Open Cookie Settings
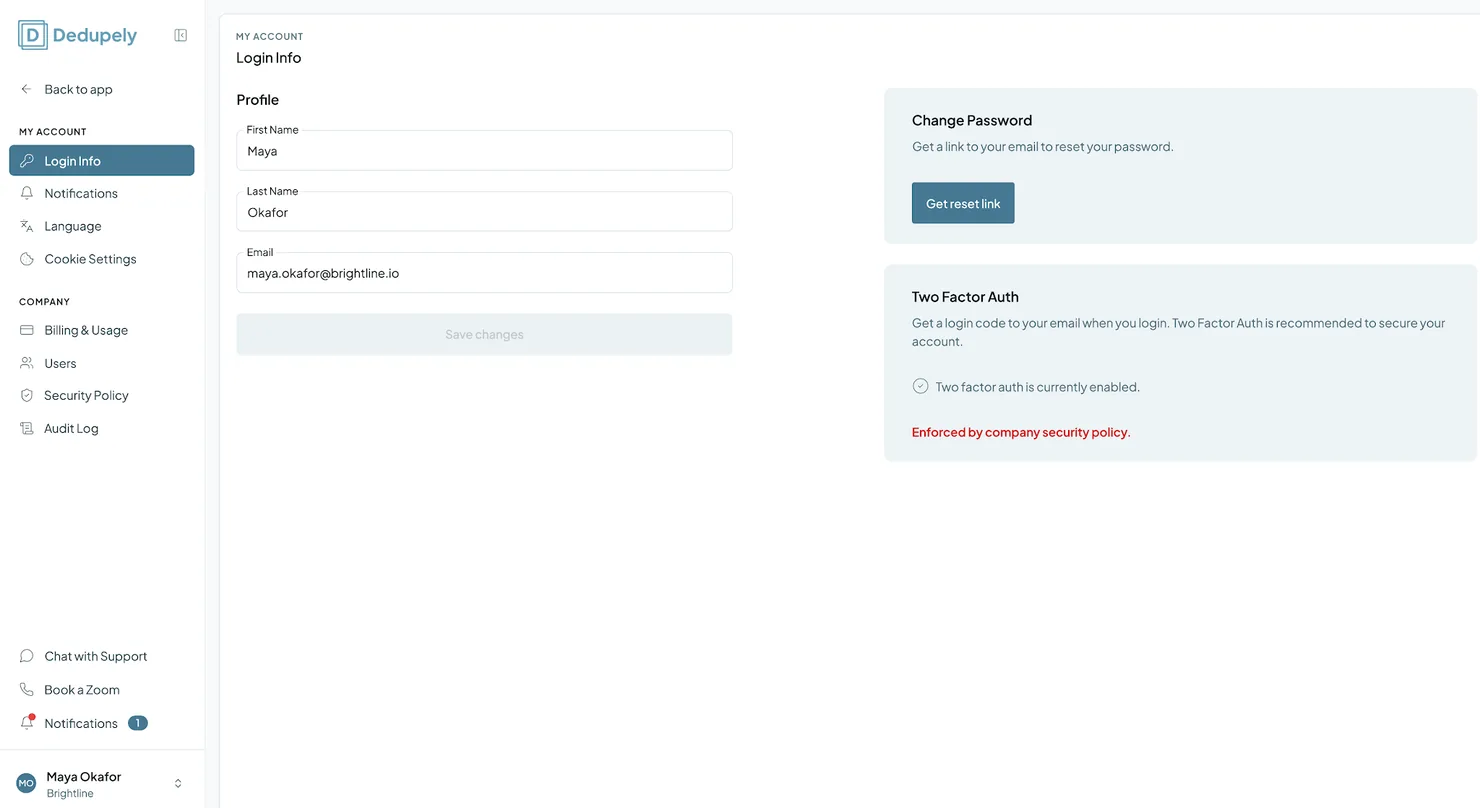 coord(102,259)
